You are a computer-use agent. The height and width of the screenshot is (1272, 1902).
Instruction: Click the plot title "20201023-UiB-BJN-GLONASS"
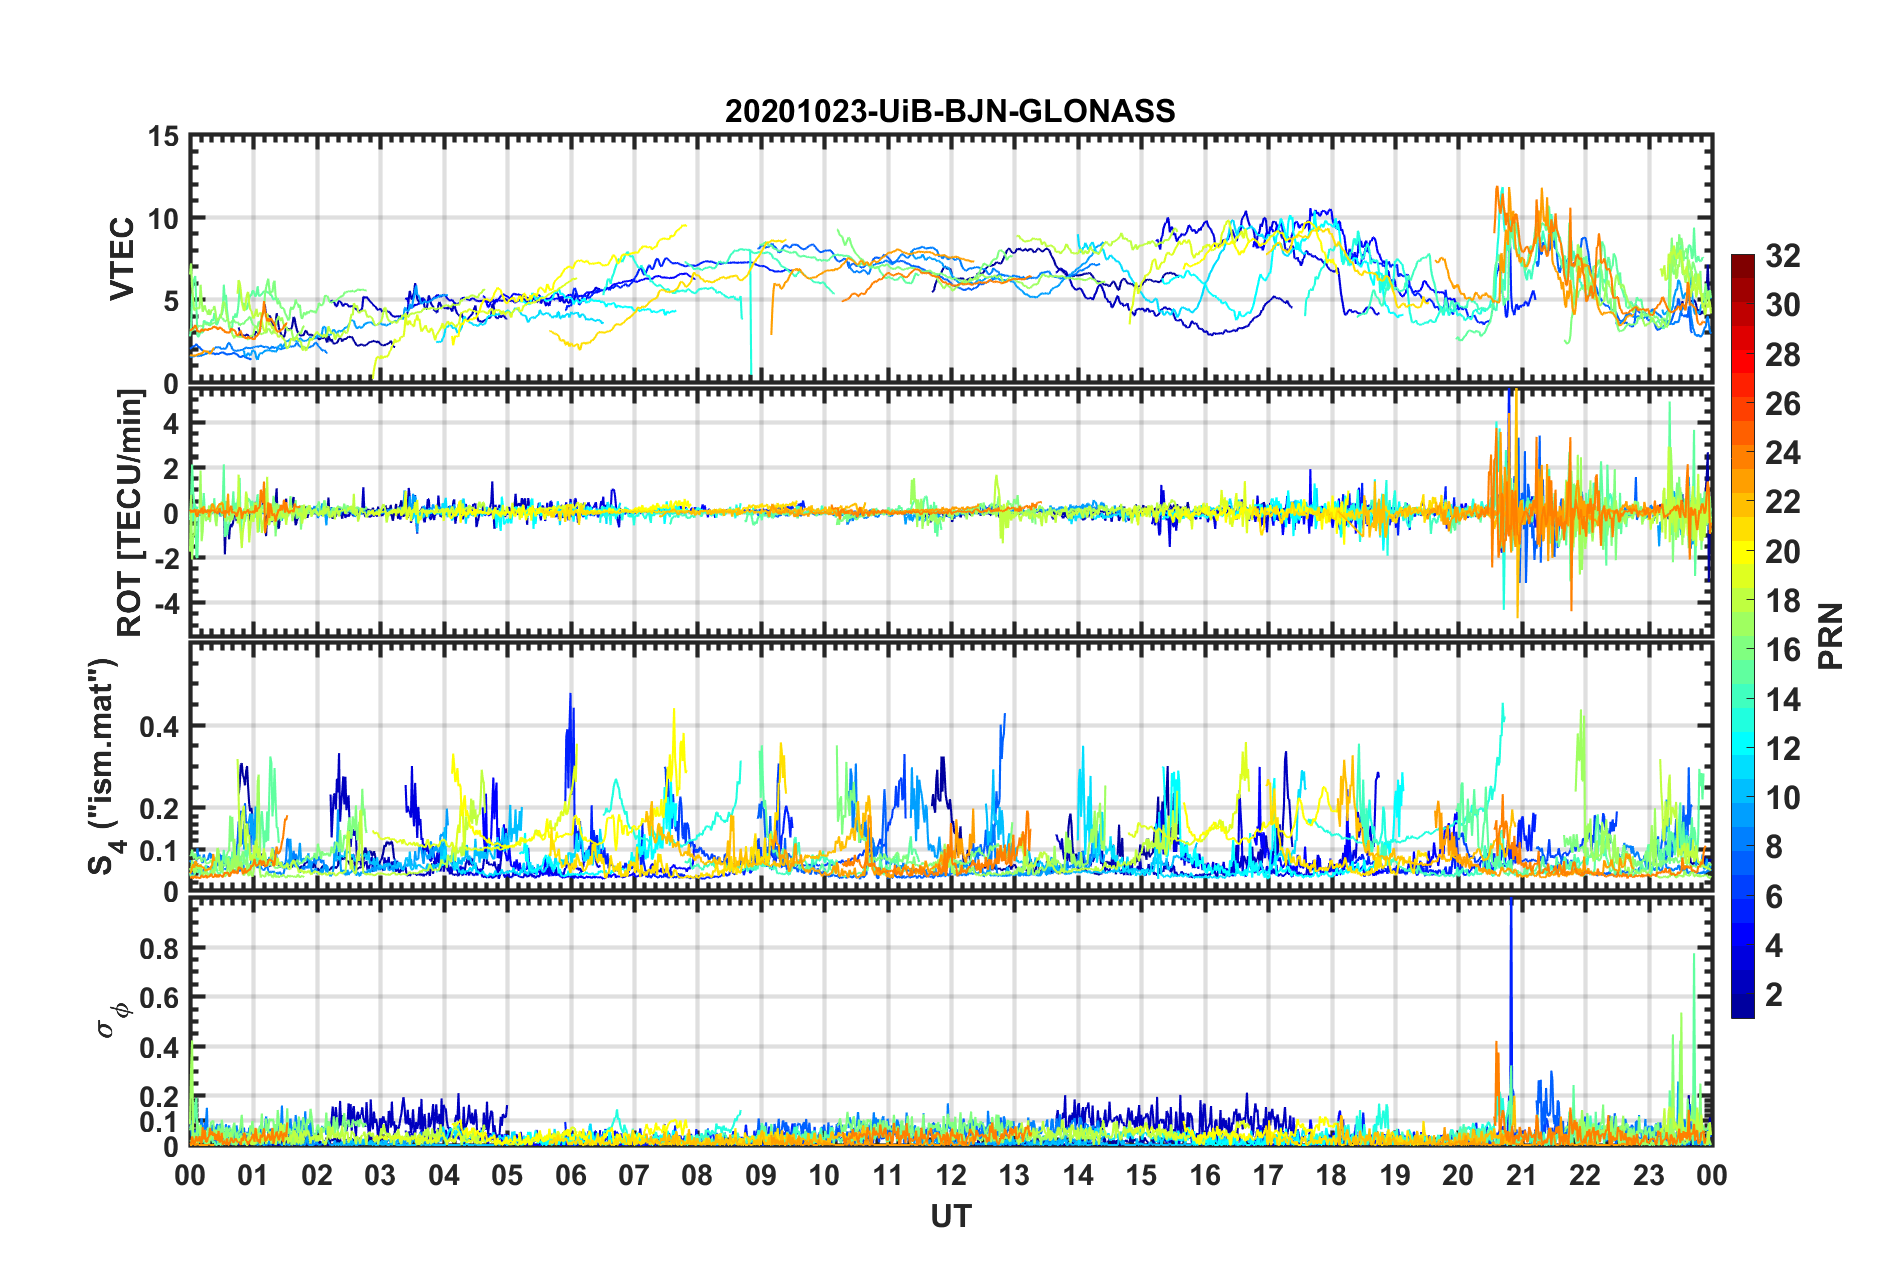pos(950,111)
